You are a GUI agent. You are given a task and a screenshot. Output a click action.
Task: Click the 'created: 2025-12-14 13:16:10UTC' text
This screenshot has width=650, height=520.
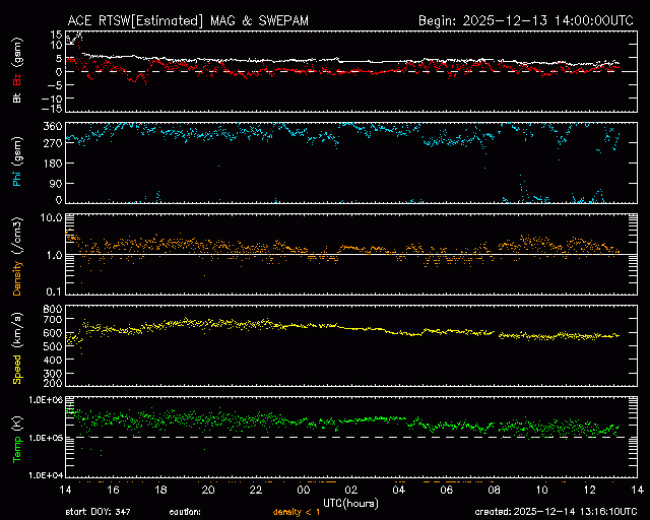(556, 512)
